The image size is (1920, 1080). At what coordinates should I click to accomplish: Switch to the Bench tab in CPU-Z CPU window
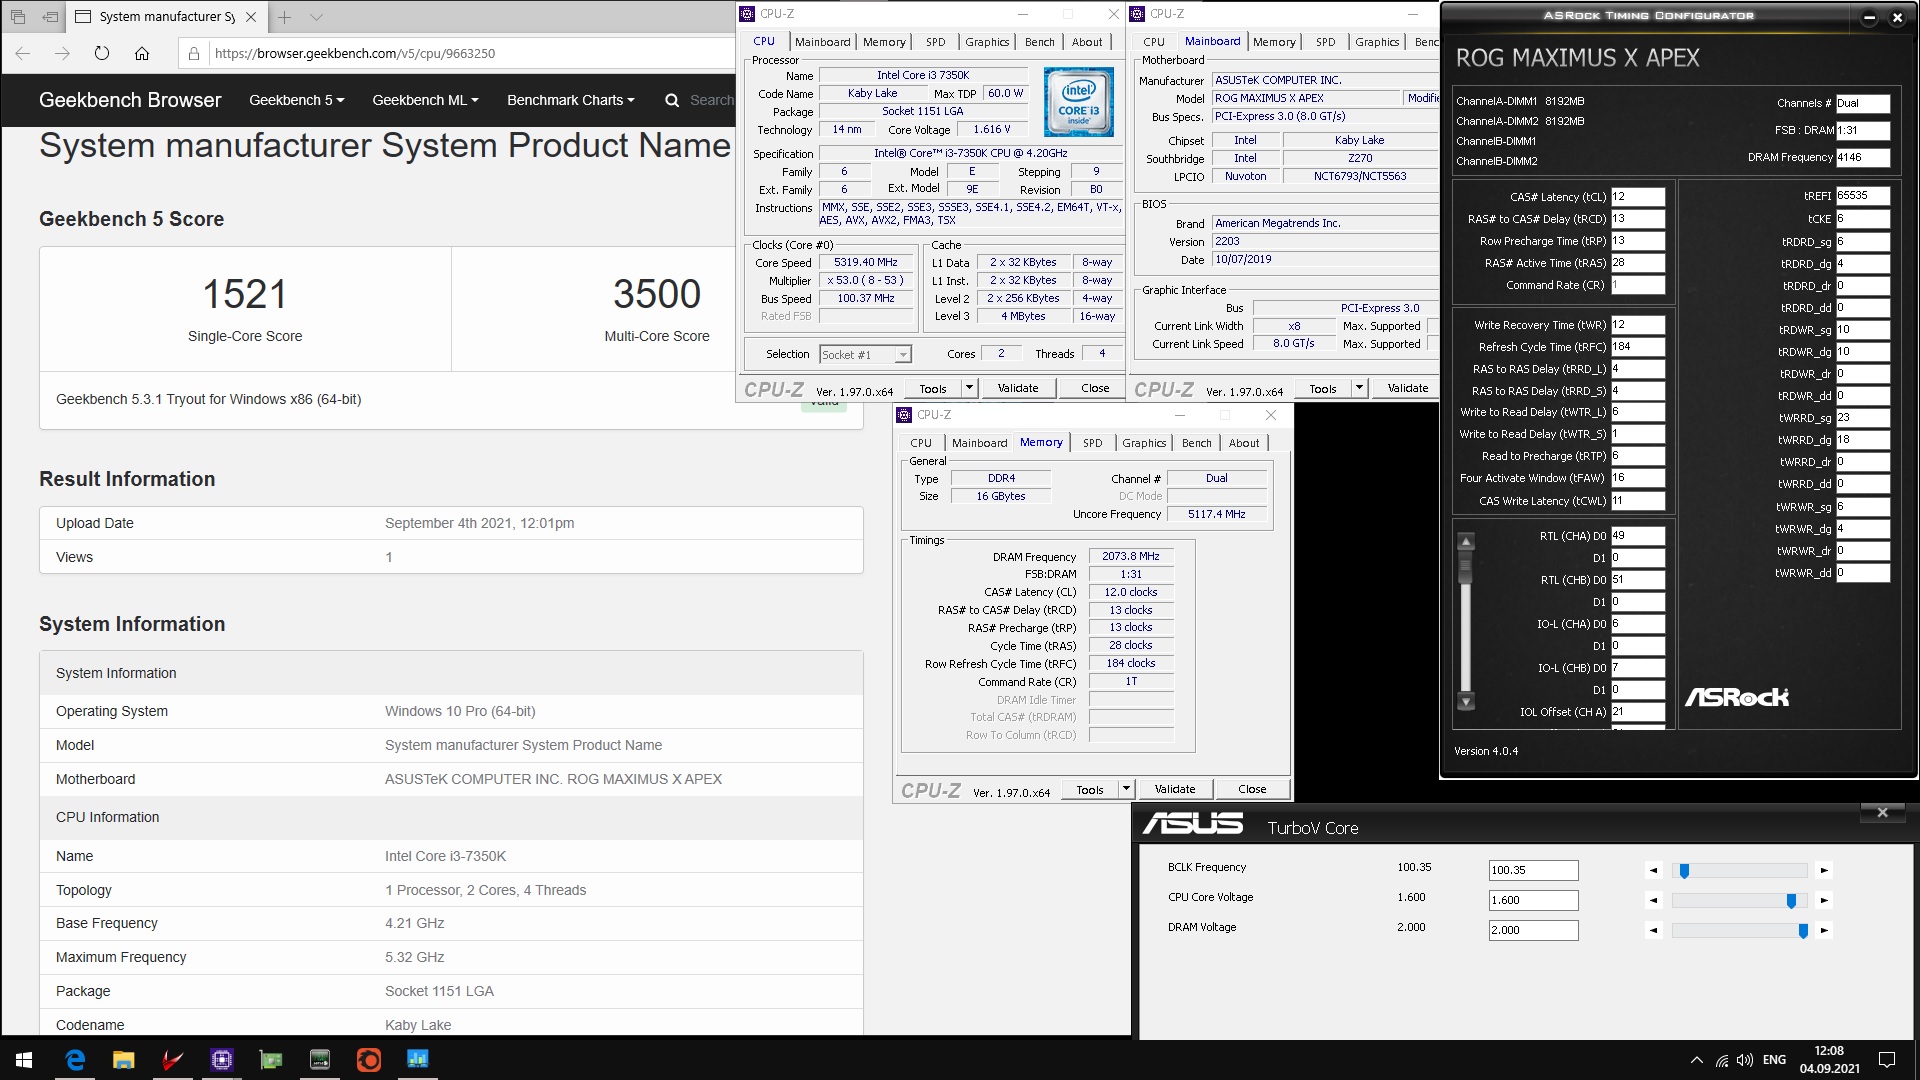pos(1040,42)
